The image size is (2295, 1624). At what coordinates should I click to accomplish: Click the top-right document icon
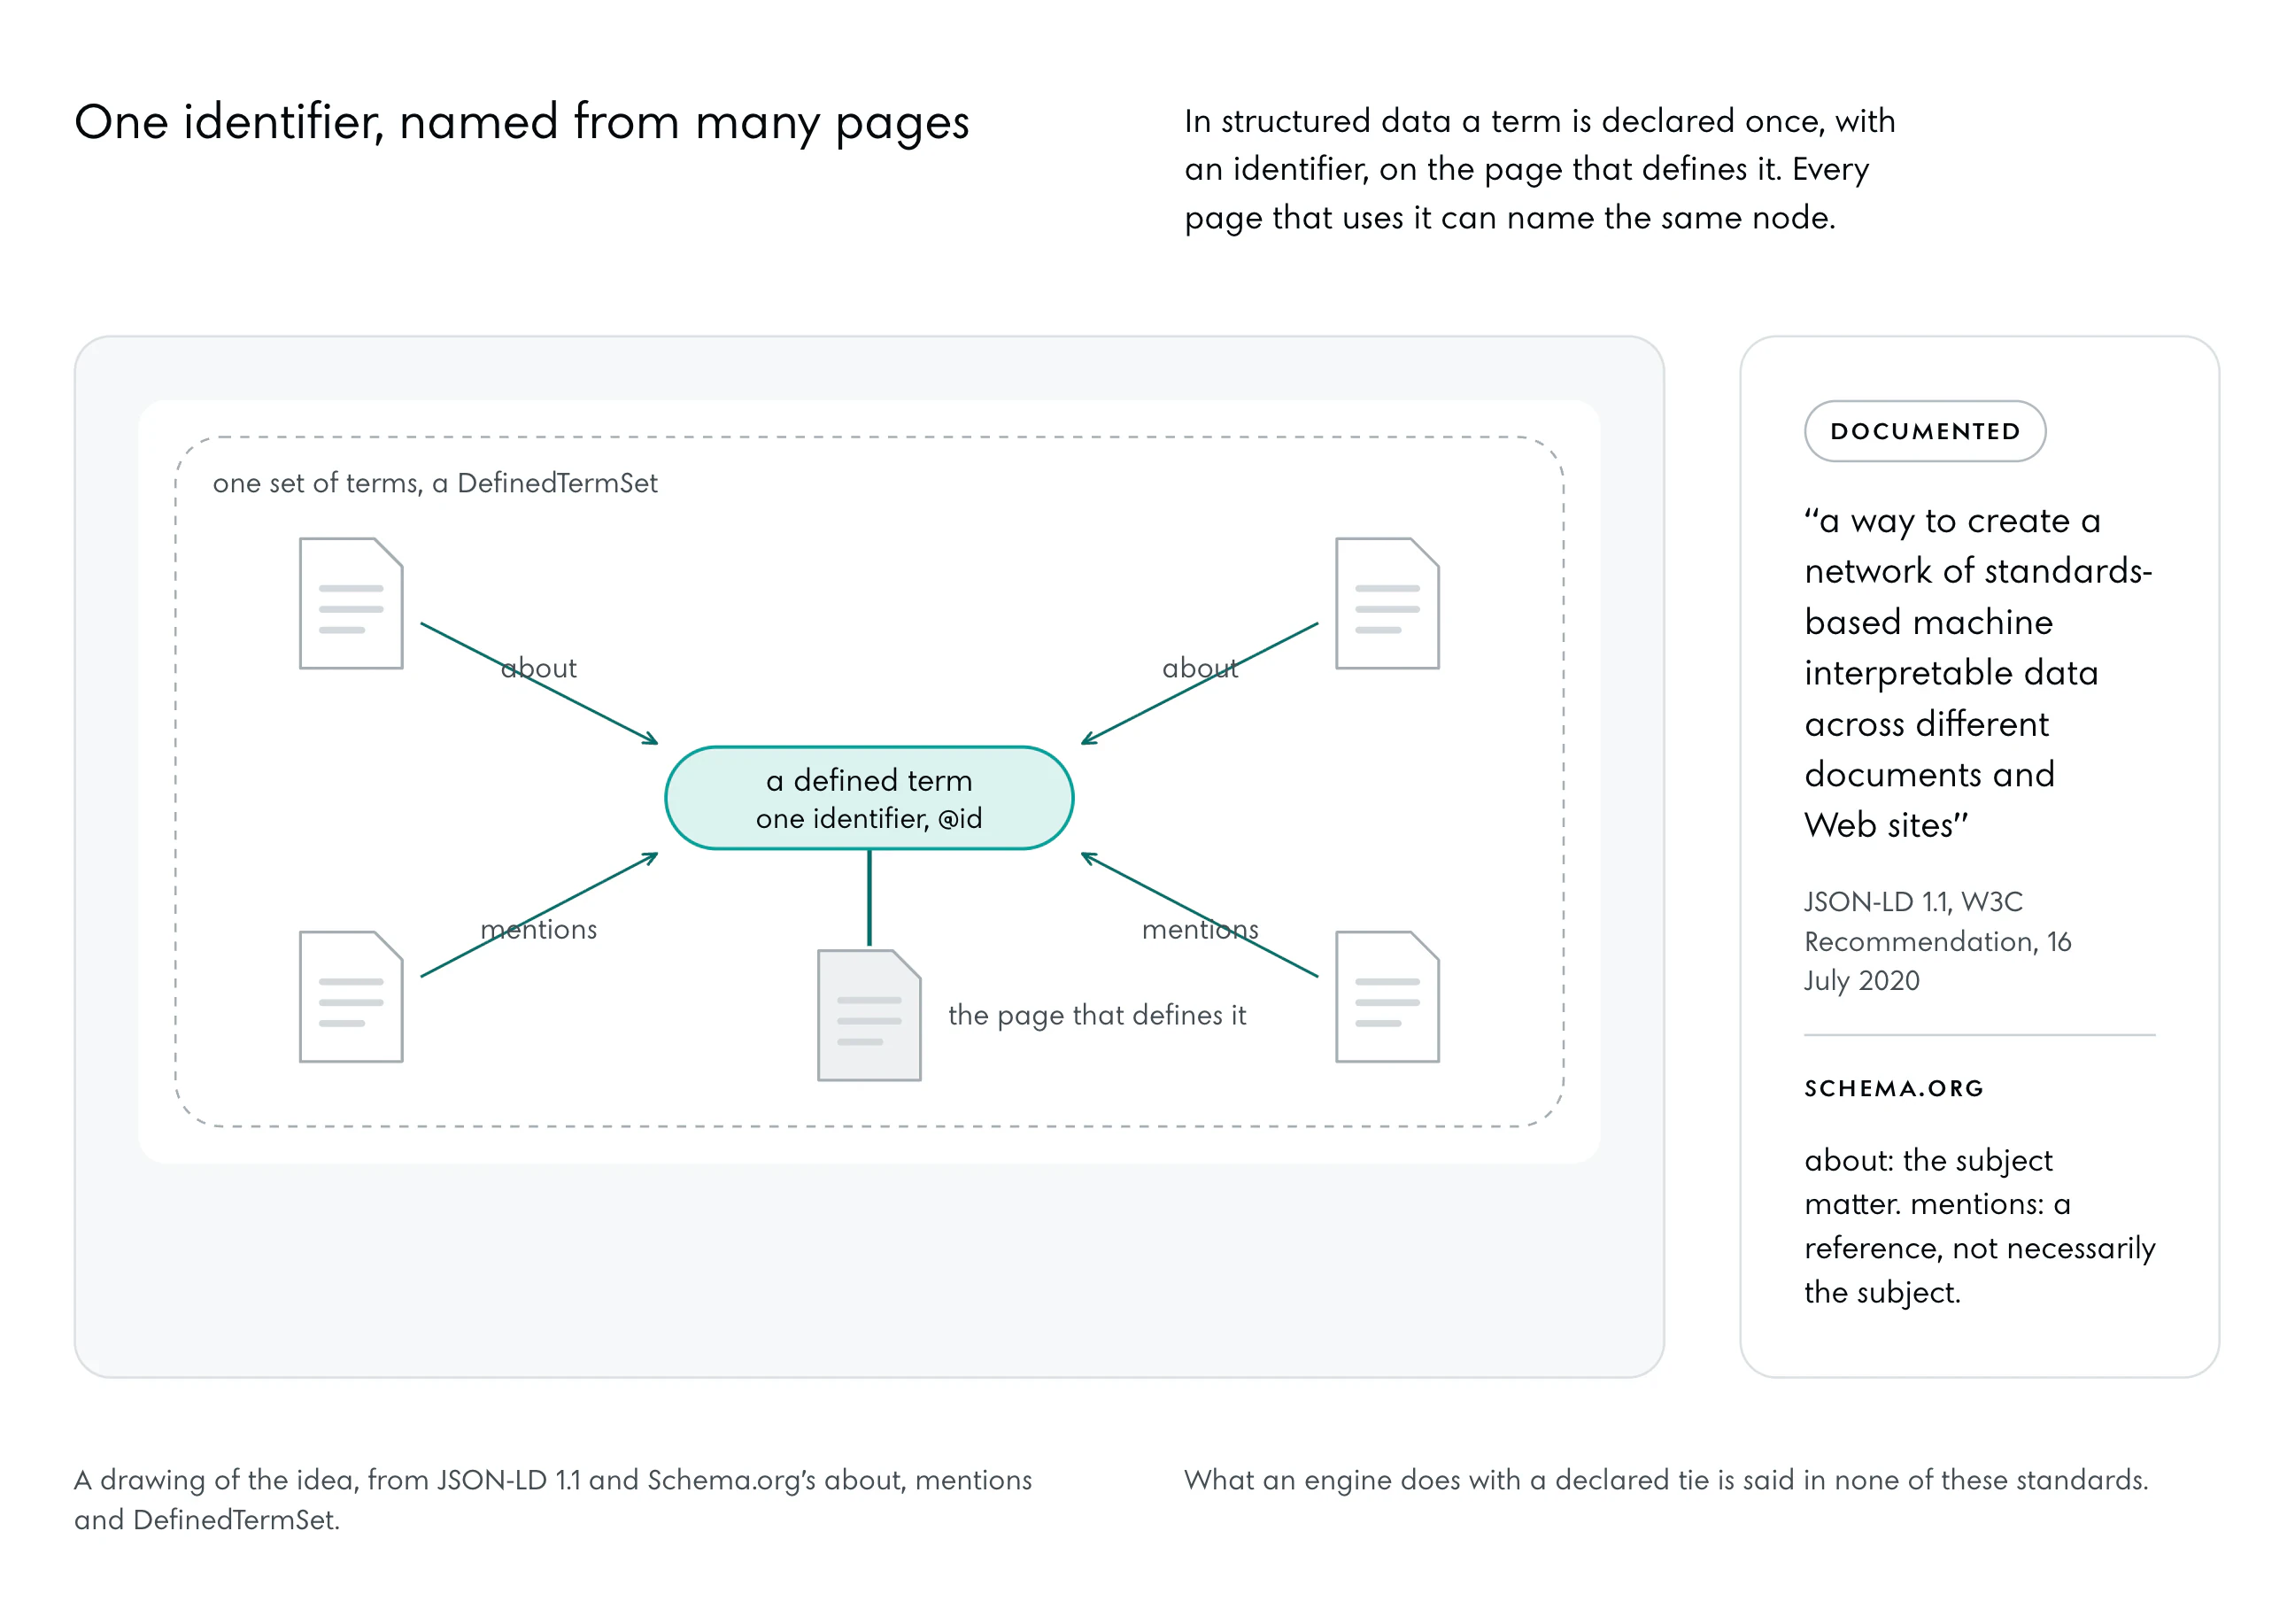[x=1387, y=603]
